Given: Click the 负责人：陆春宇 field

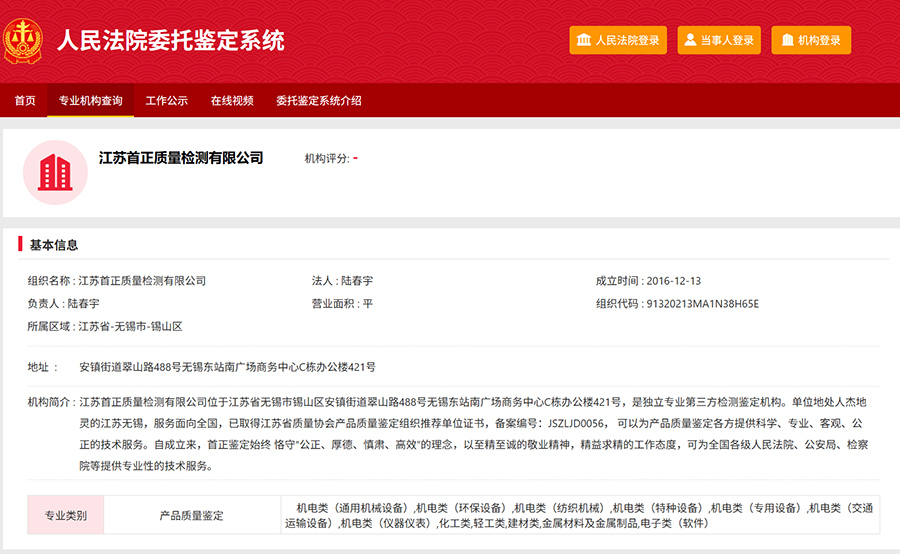Looking at the screenshot, I should coord(63,304).
